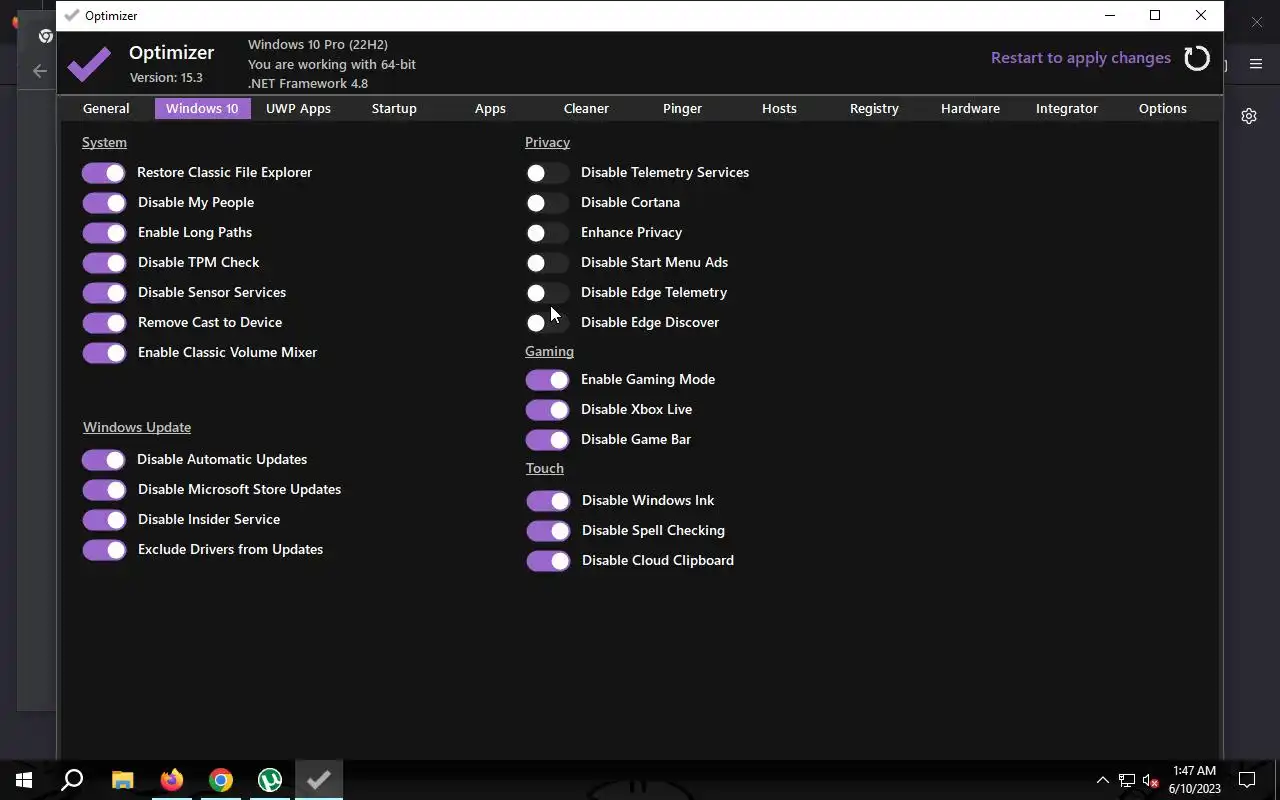Click System section heading

pyautogui.click(x=104, y=142)
